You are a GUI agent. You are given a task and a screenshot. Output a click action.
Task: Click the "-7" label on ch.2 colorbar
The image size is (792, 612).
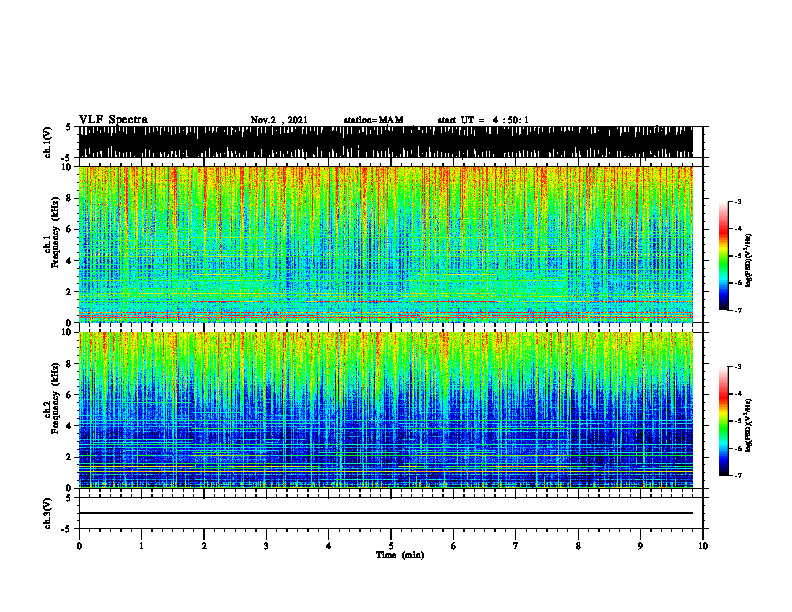point(738,475)
